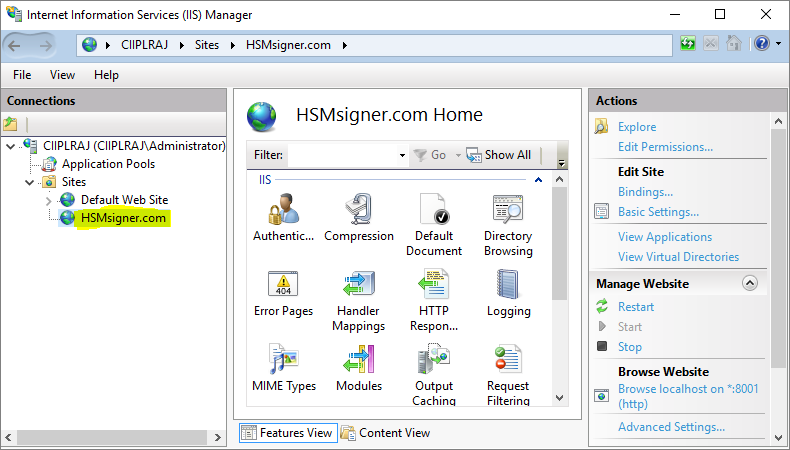
Task: Open the Advanced Settings link
Action: click(672, 427)
